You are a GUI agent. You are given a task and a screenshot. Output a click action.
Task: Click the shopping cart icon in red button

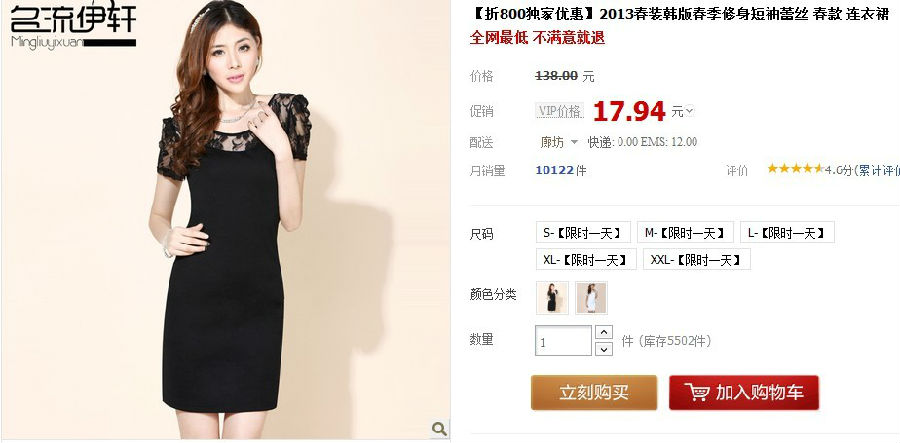(697, 393)
